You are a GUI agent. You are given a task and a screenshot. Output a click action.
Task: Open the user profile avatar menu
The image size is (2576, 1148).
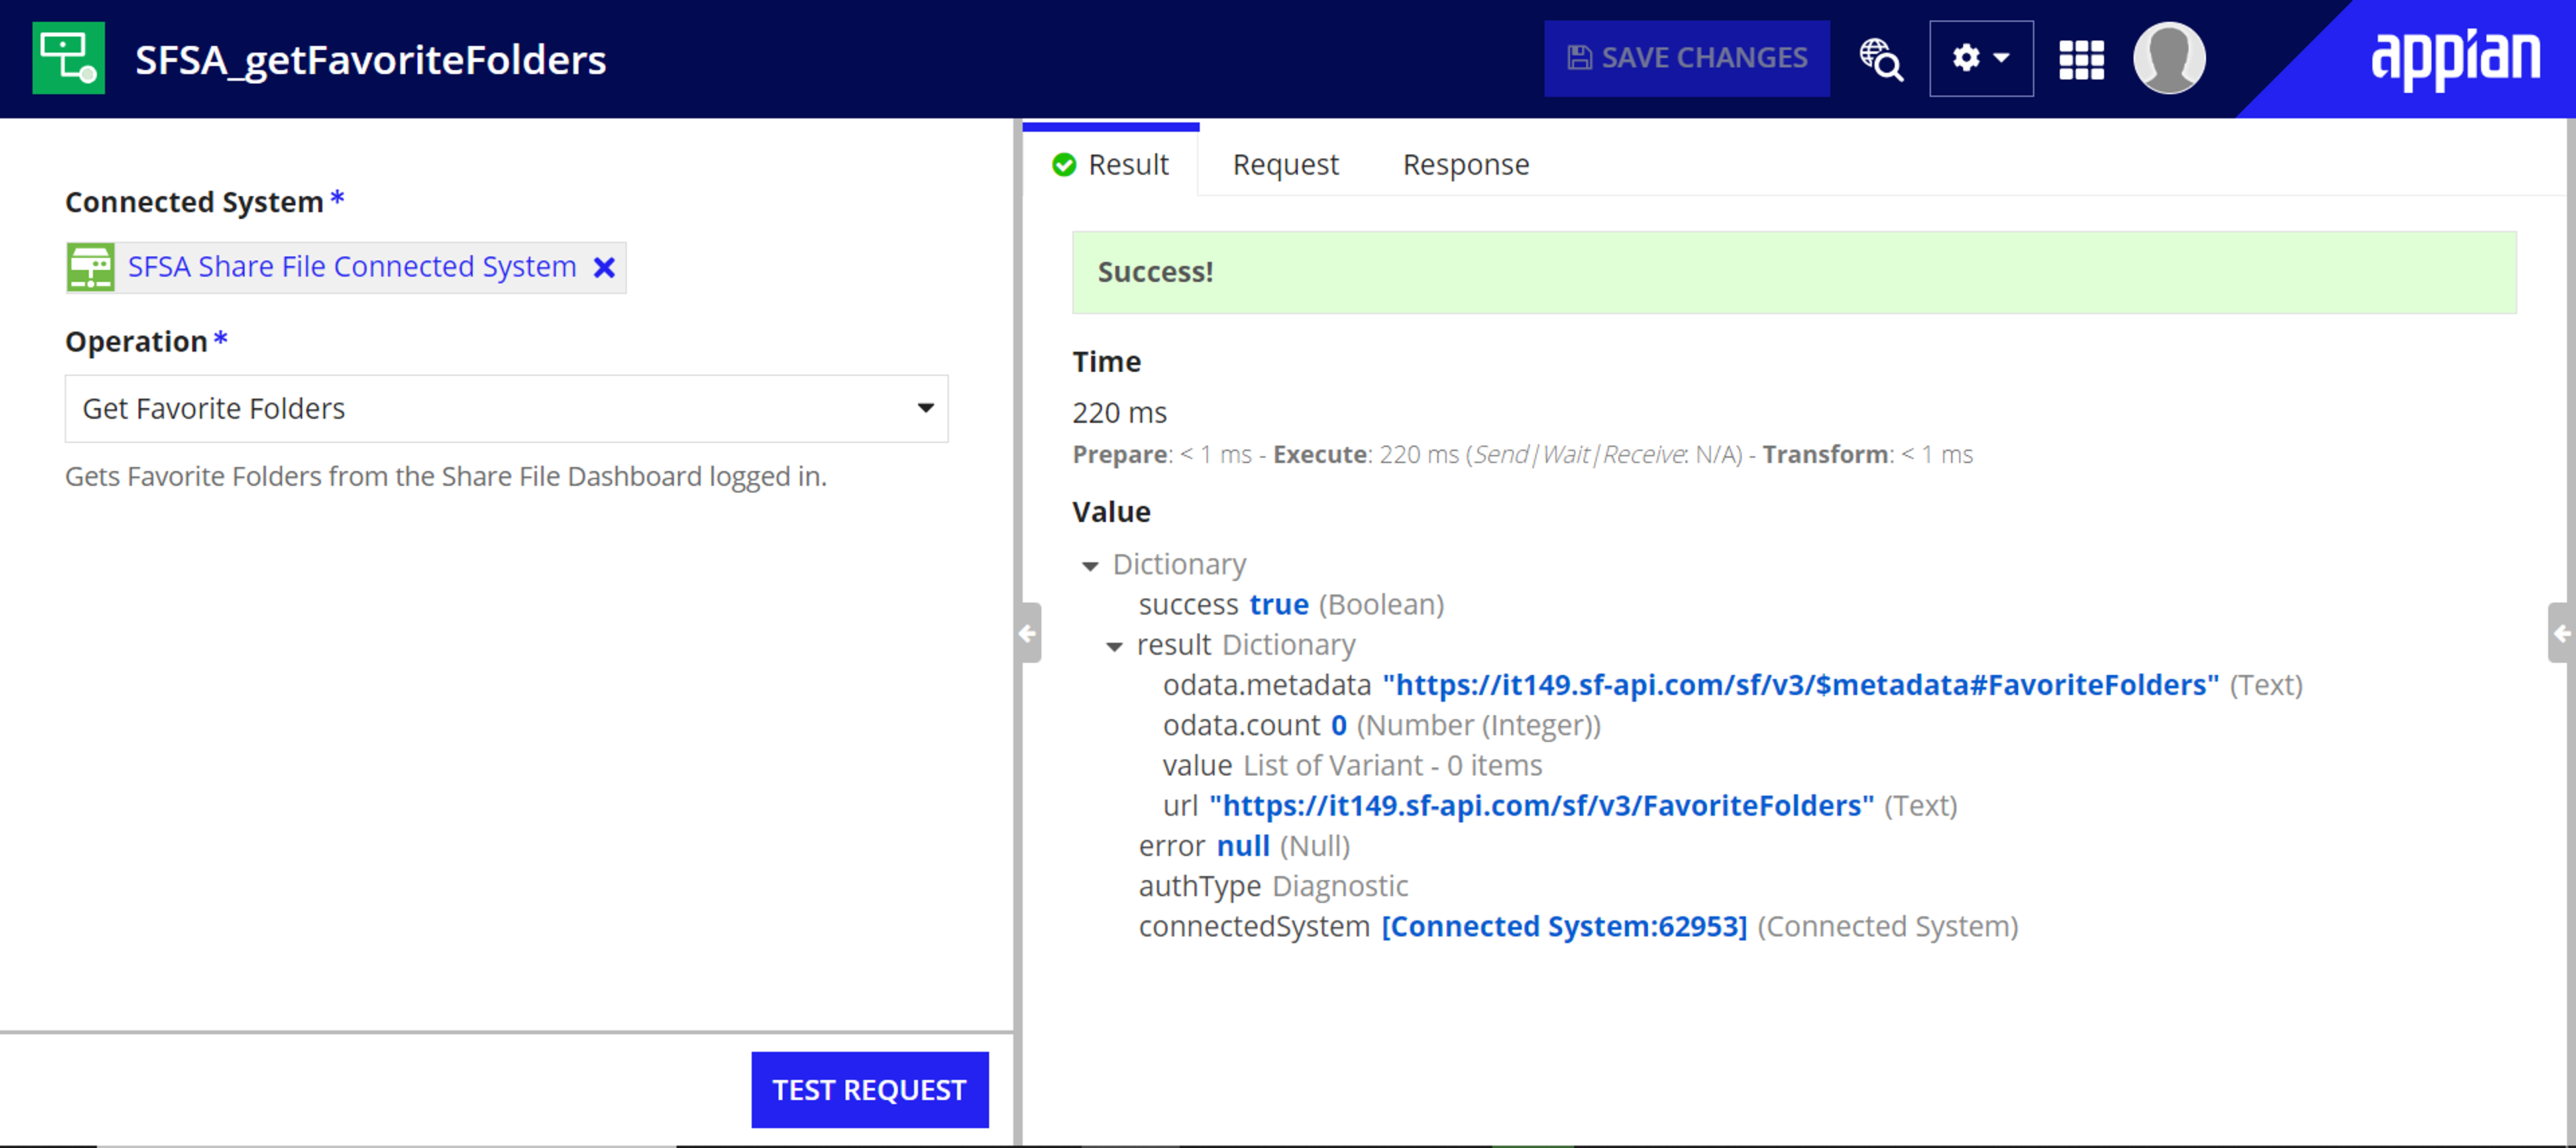[2169, 58]
